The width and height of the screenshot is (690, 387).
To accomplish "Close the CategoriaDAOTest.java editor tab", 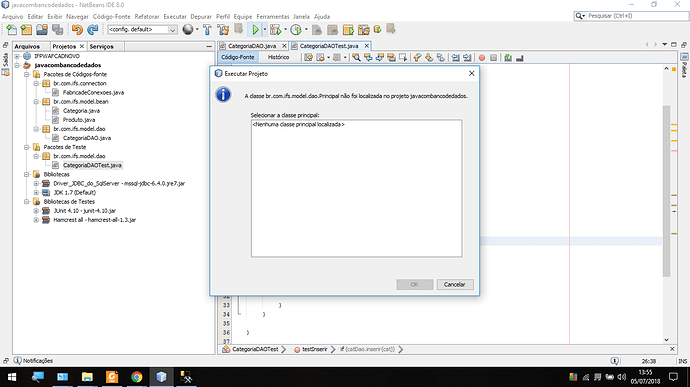I will 366,46.
